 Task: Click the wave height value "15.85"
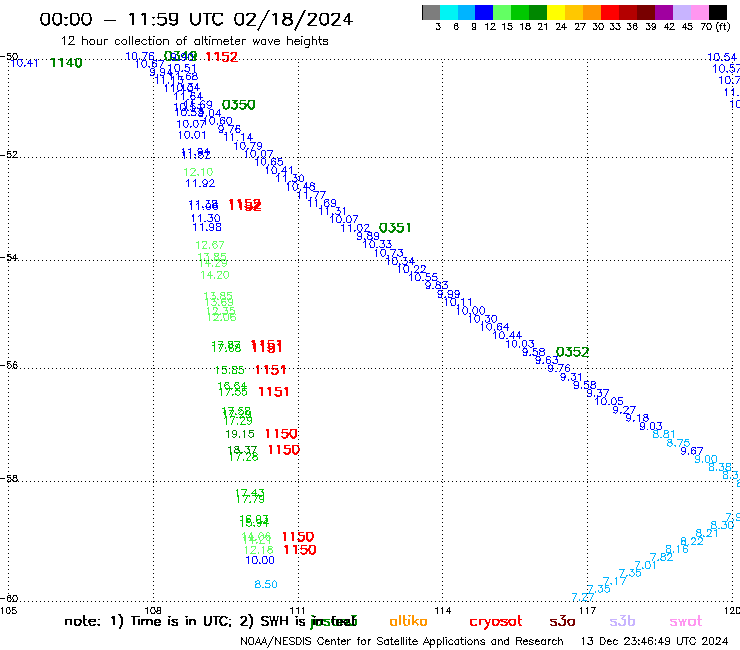(230, 371)
